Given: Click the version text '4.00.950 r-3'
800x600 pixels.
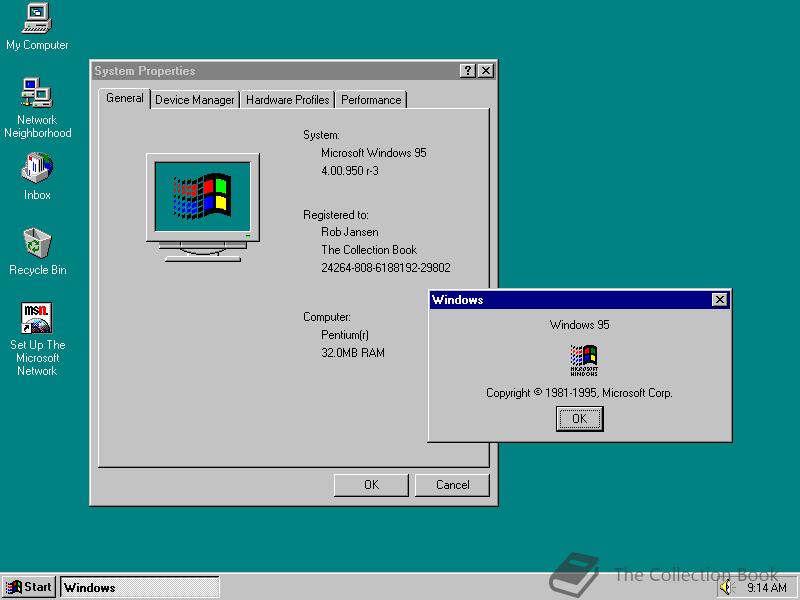Looking at the screenshot, I should click(350, 170).
